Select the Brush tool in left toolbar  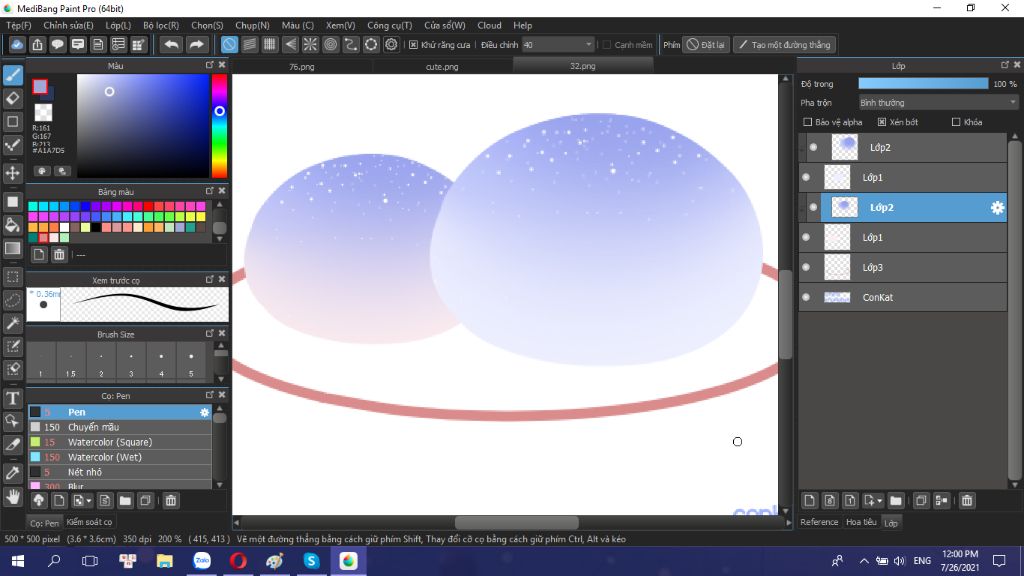click(13, 75)
